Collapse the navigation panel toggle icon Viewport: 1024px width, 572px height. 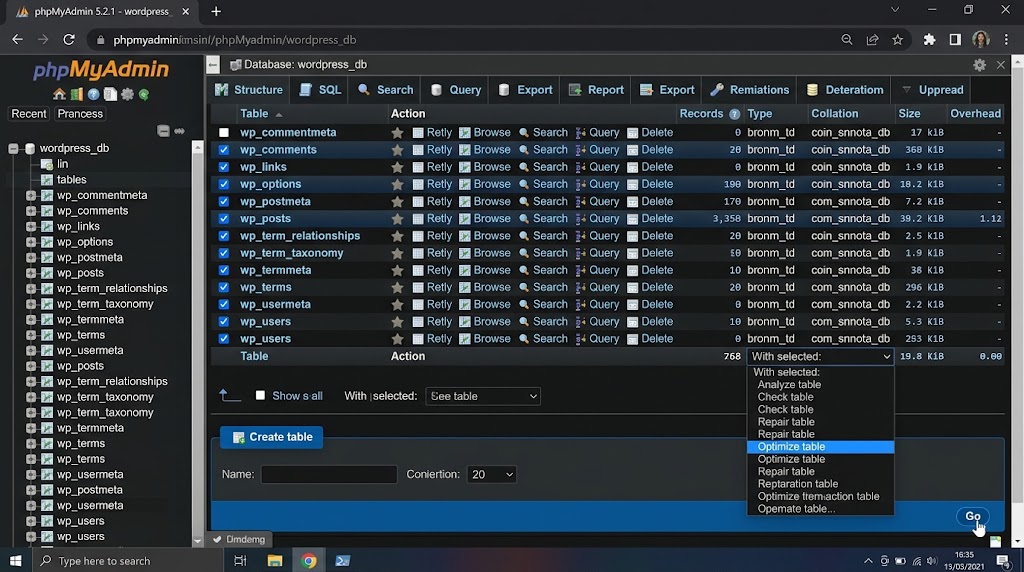[x=213, y=65]
